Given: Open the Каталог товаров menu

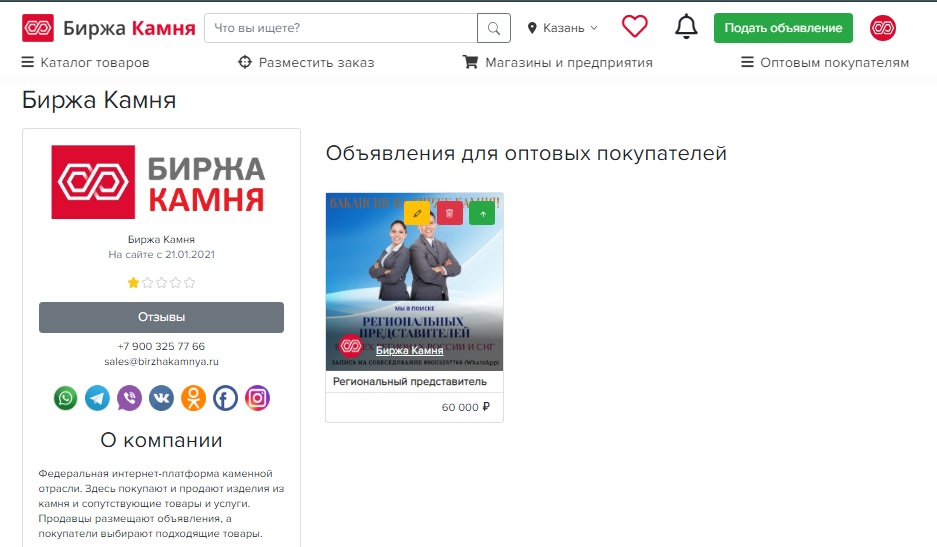Looking at the screenshot, I should [x=85, y=62].
